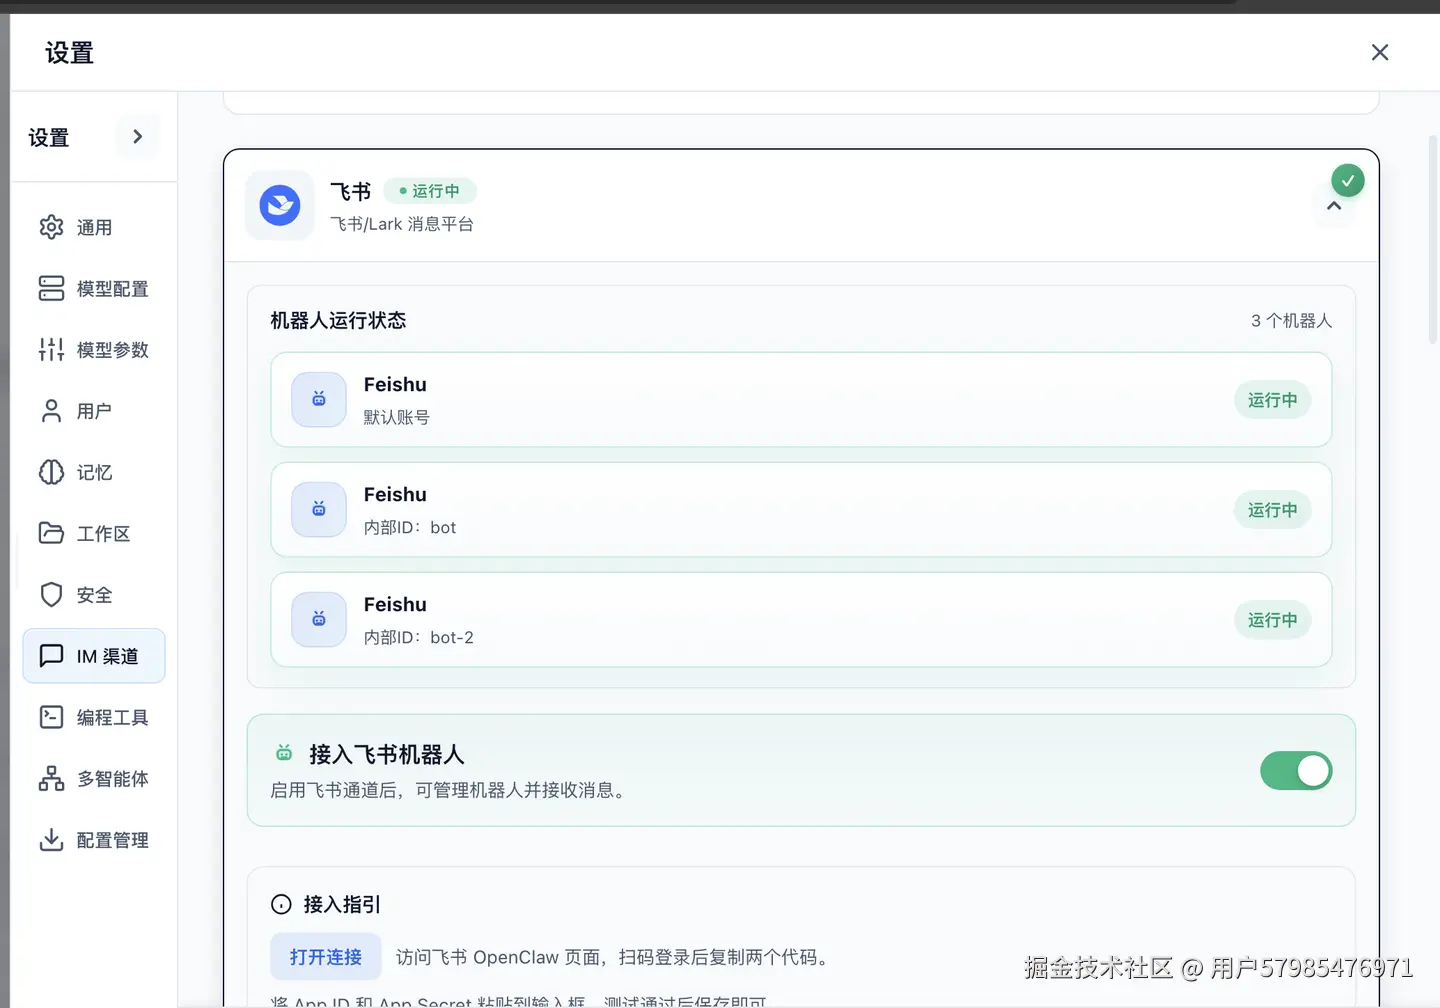Click the text '内部ID: bot-2'
The height and width of the screenshot is (1008, 1440).
[418, 637]
